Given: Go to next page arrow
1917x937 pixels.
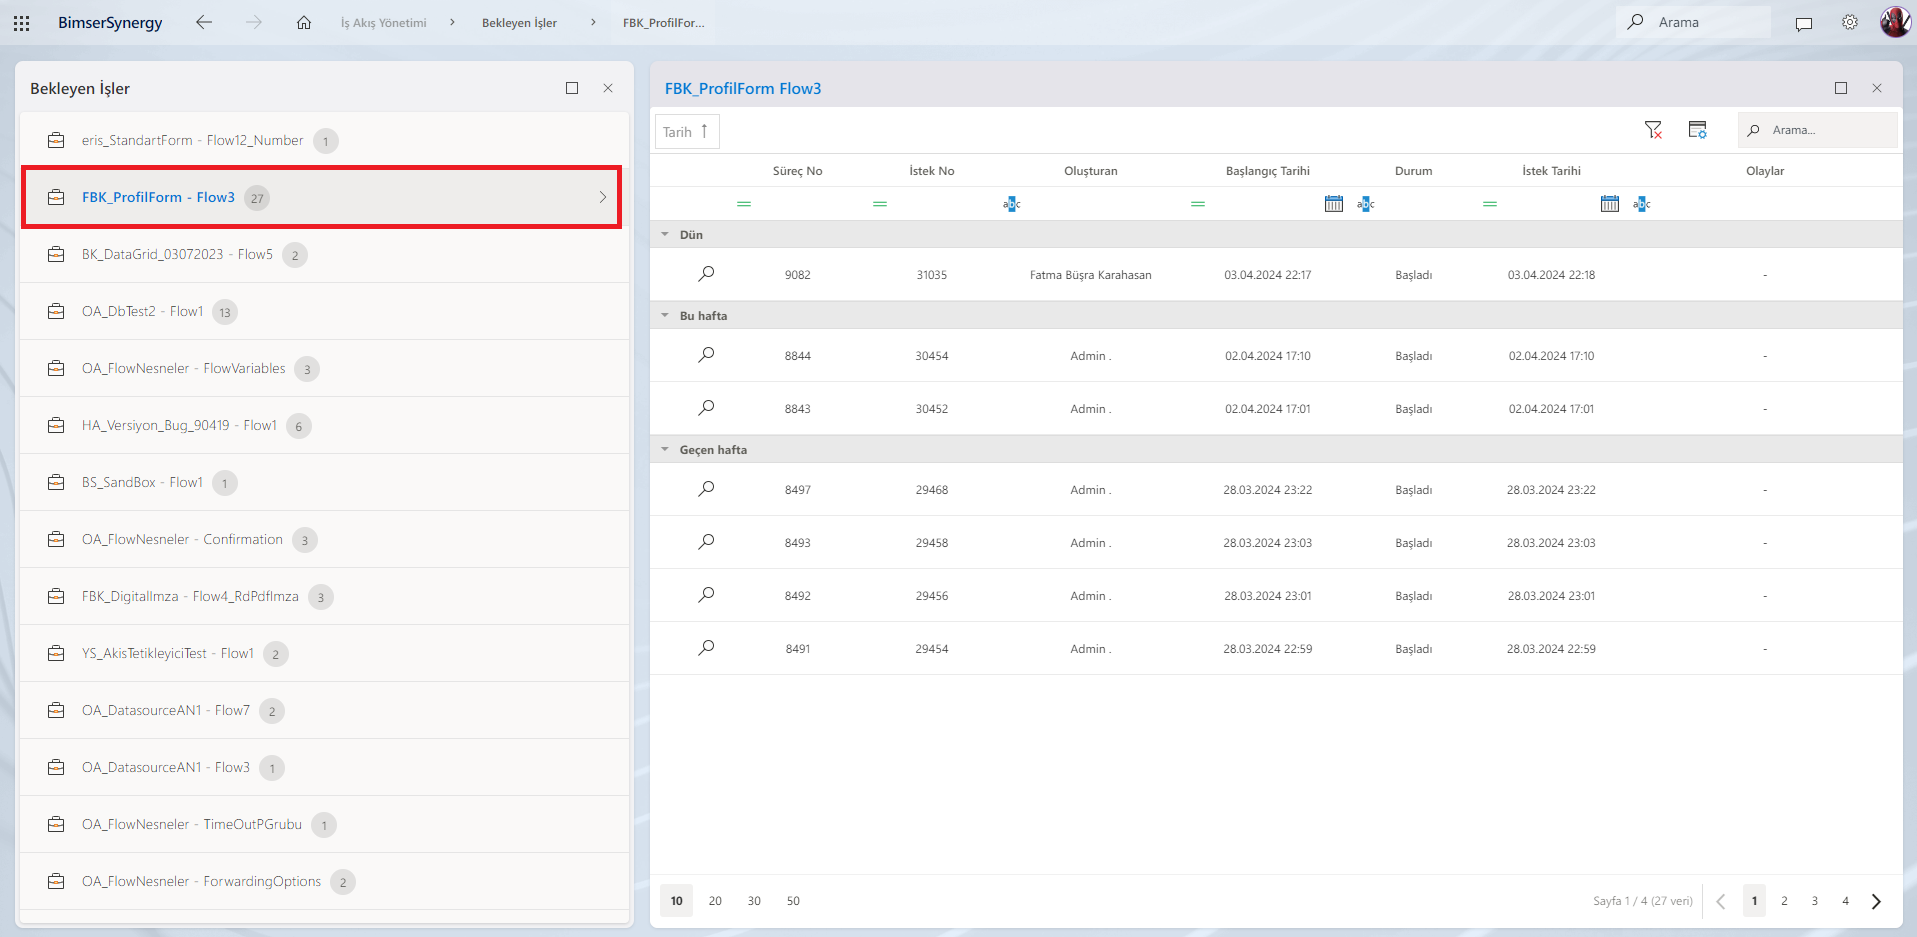Looking at the screenshot, I should [x=1876, y=901].
